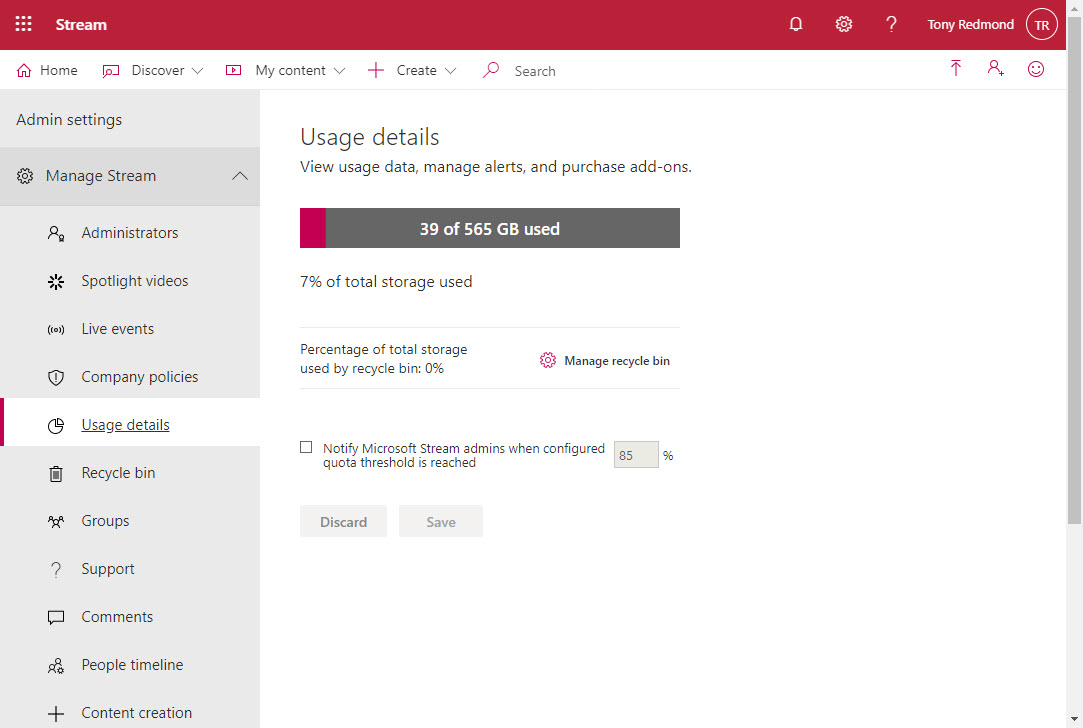Click the Company policies shield icon
Image resolution: width=1083 pixels, height=728 pixels.
click(x=56, y=377)
